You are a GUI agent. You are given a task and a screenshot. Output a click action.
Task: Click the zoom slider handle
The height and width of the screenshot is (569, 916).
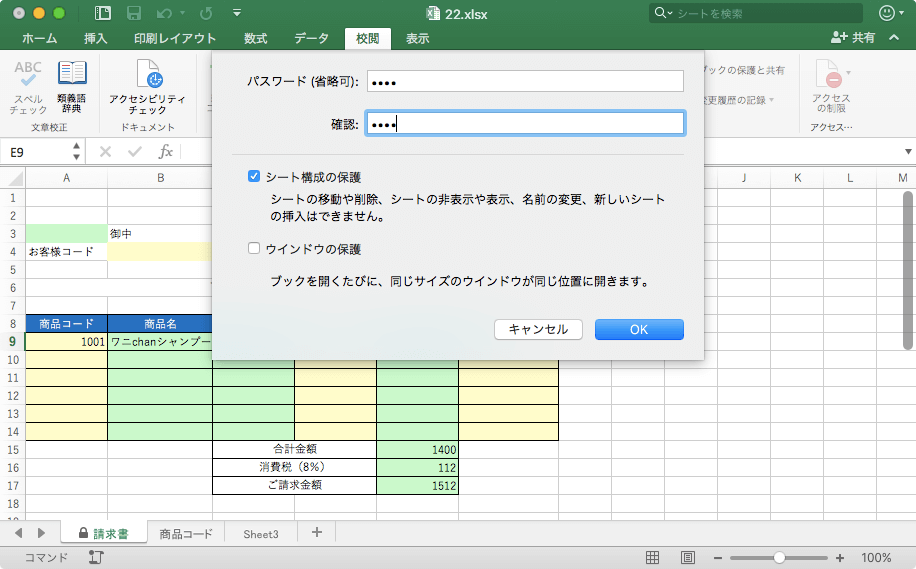click(779, 558)
